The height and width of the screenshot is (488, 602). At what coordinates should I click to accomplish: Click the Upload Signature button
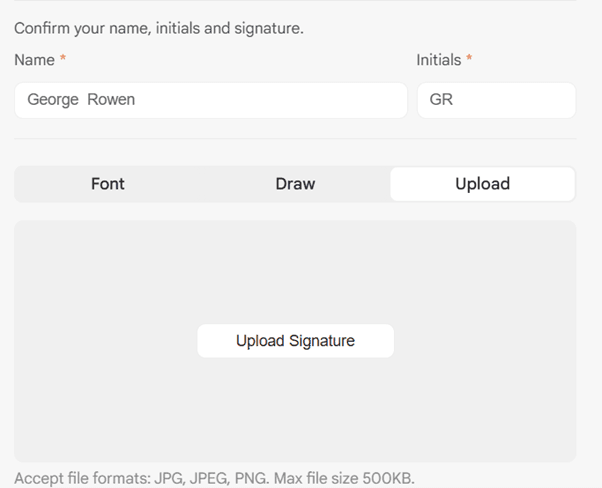(295, 341)
